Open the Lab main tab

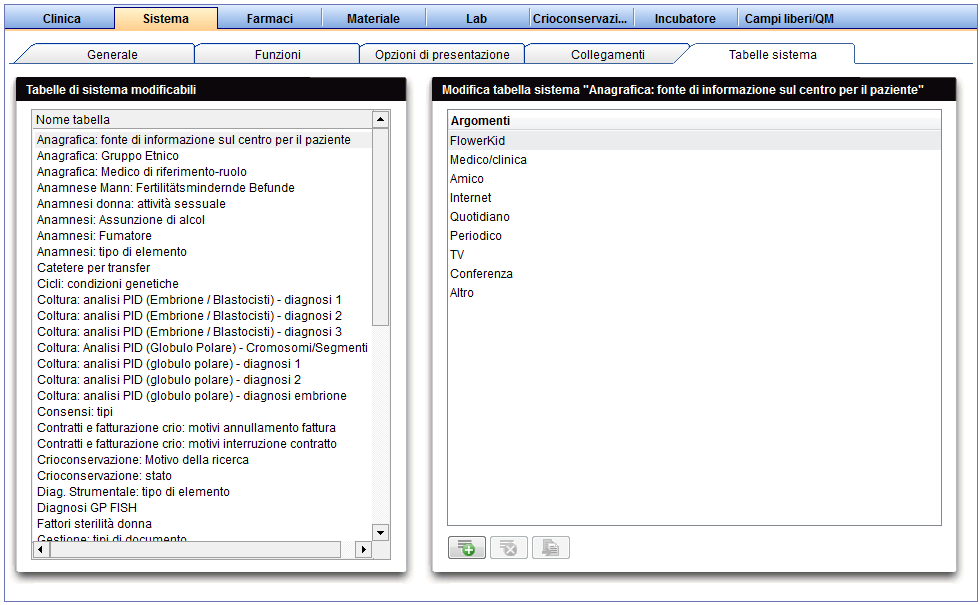coord(476,19)
